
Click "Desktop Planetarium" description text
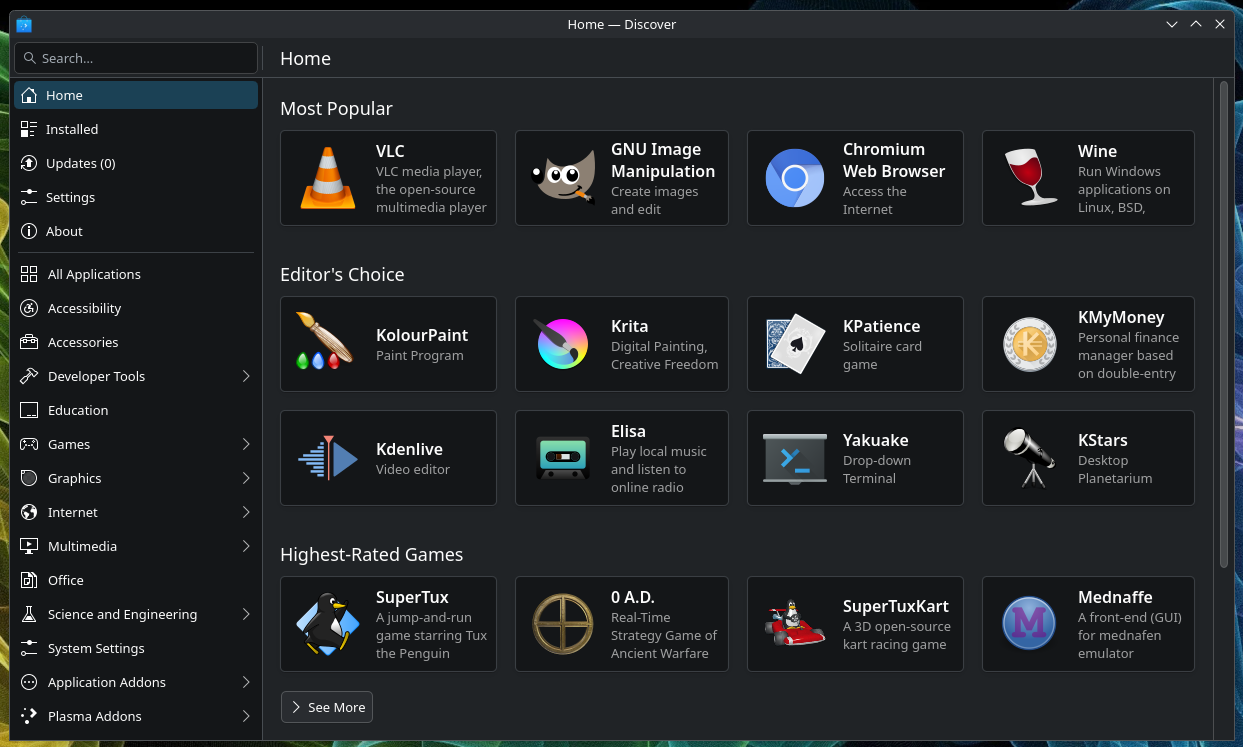point(1115,470)
